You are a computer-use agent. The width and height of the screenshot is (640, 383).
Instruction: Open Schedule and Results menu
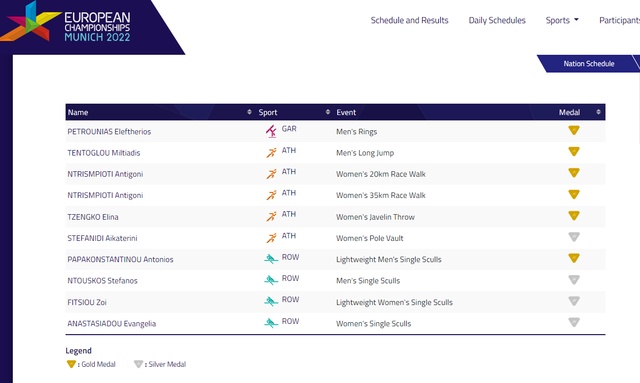(x=409, y=20)
